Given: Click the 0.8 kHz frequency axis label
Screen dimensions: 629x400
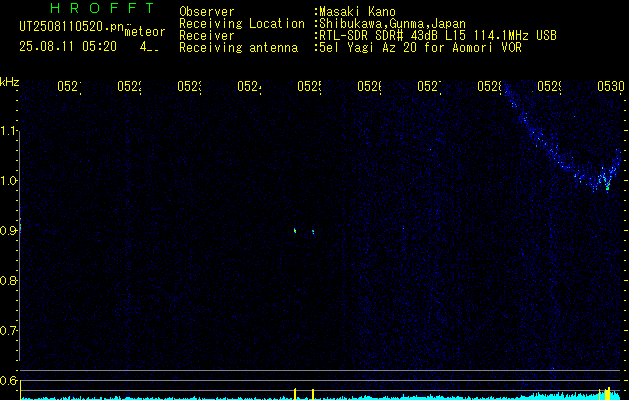Looking at the screenshot, I should (8, 280).
